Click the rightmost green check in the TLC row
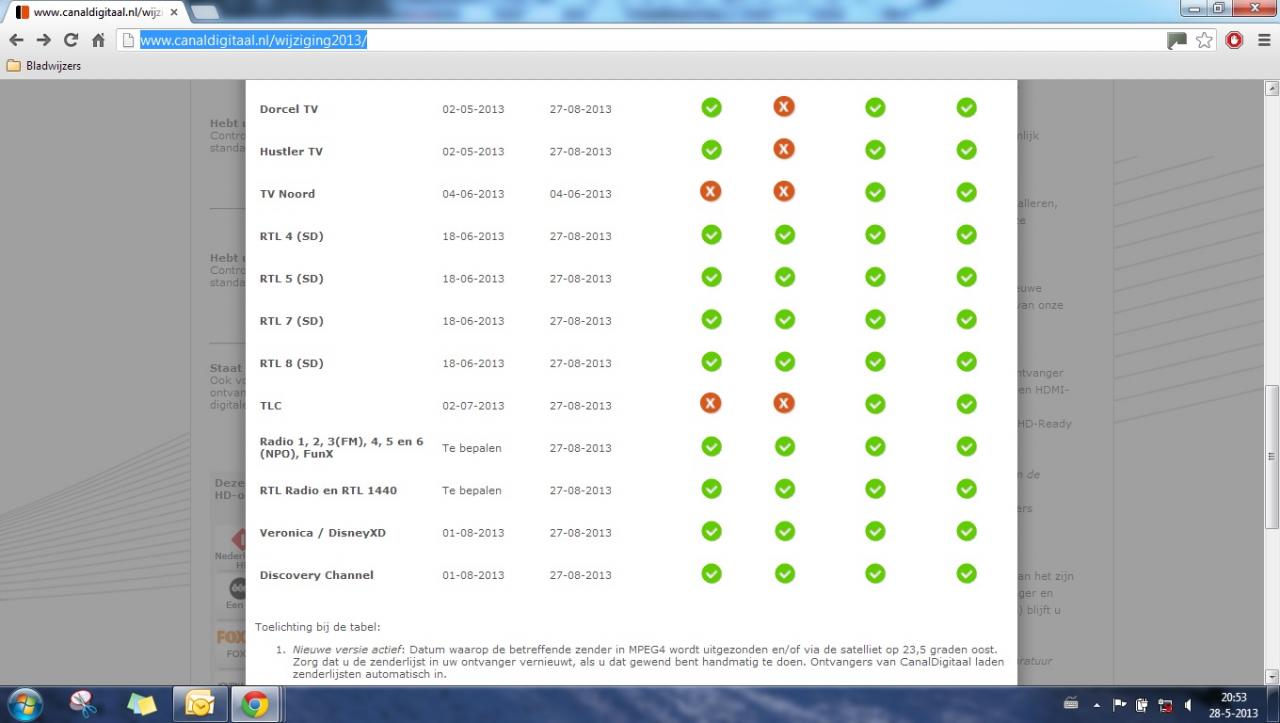Viewport: 1280px width, 723px height. (966, 404)
